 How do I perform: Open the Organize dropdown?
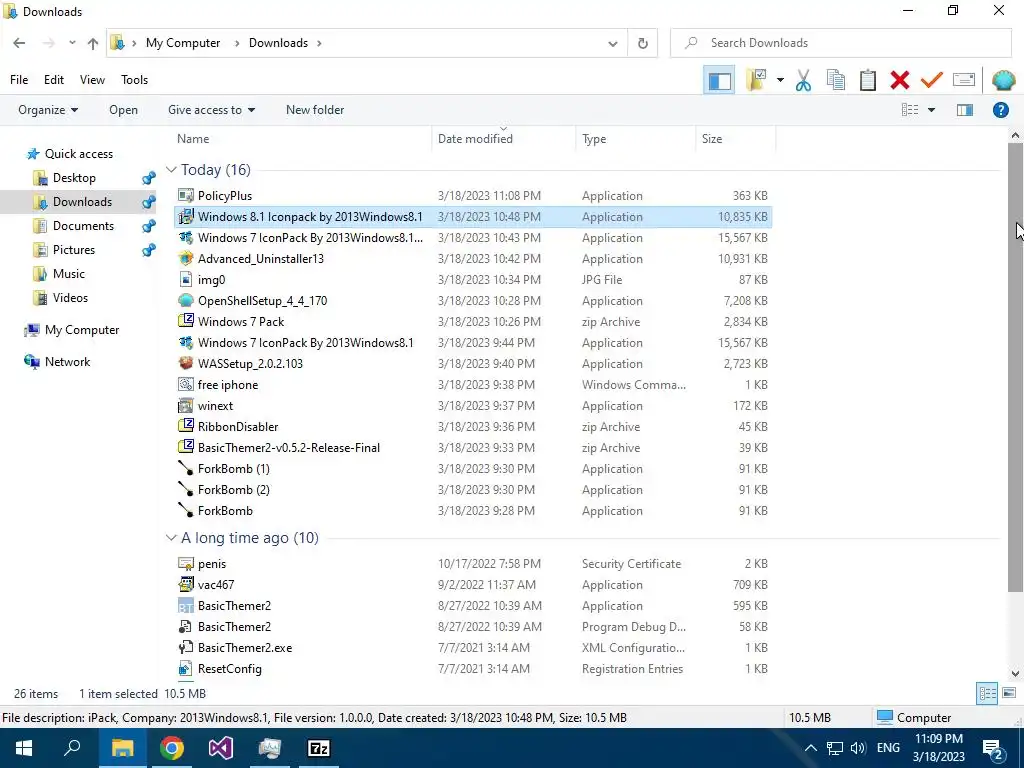tap(48, 110)
